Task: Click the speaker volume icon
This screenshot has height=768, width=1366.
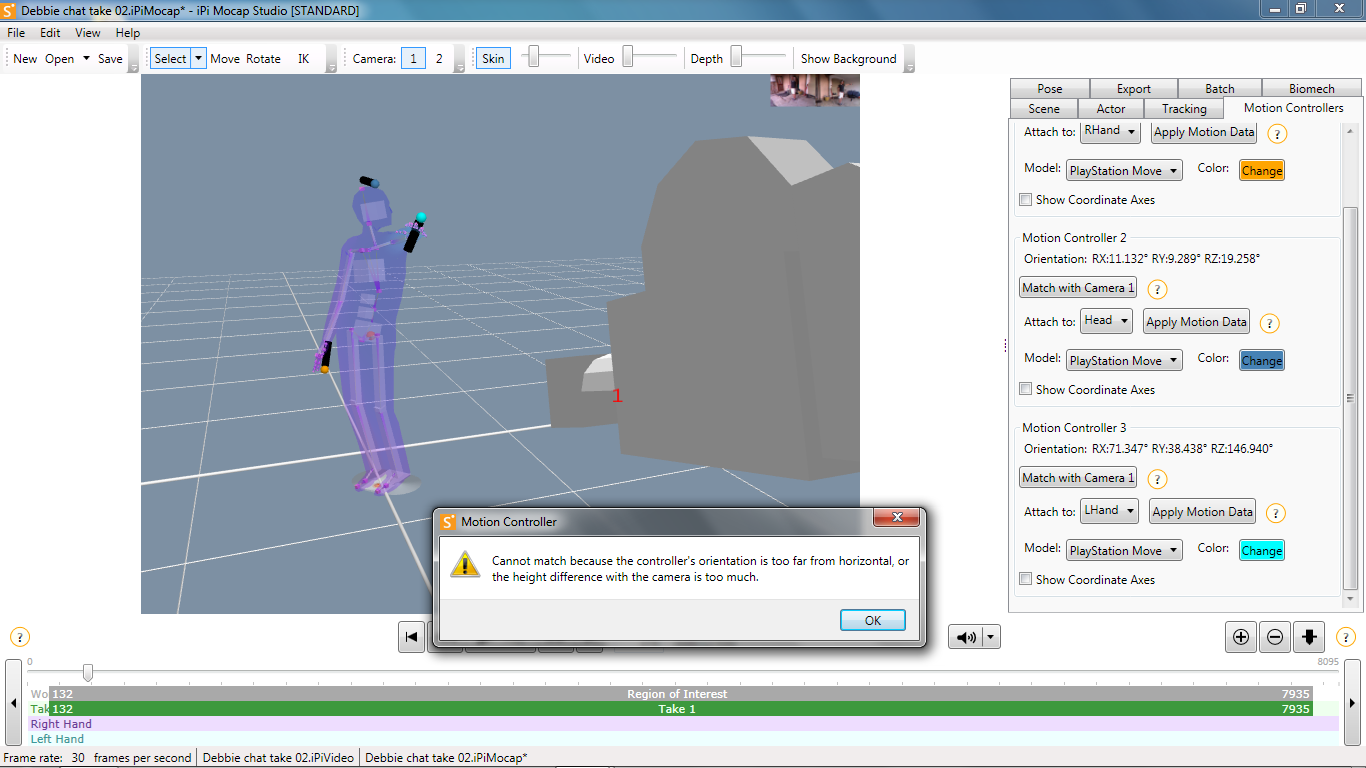Action: point(966,637)
